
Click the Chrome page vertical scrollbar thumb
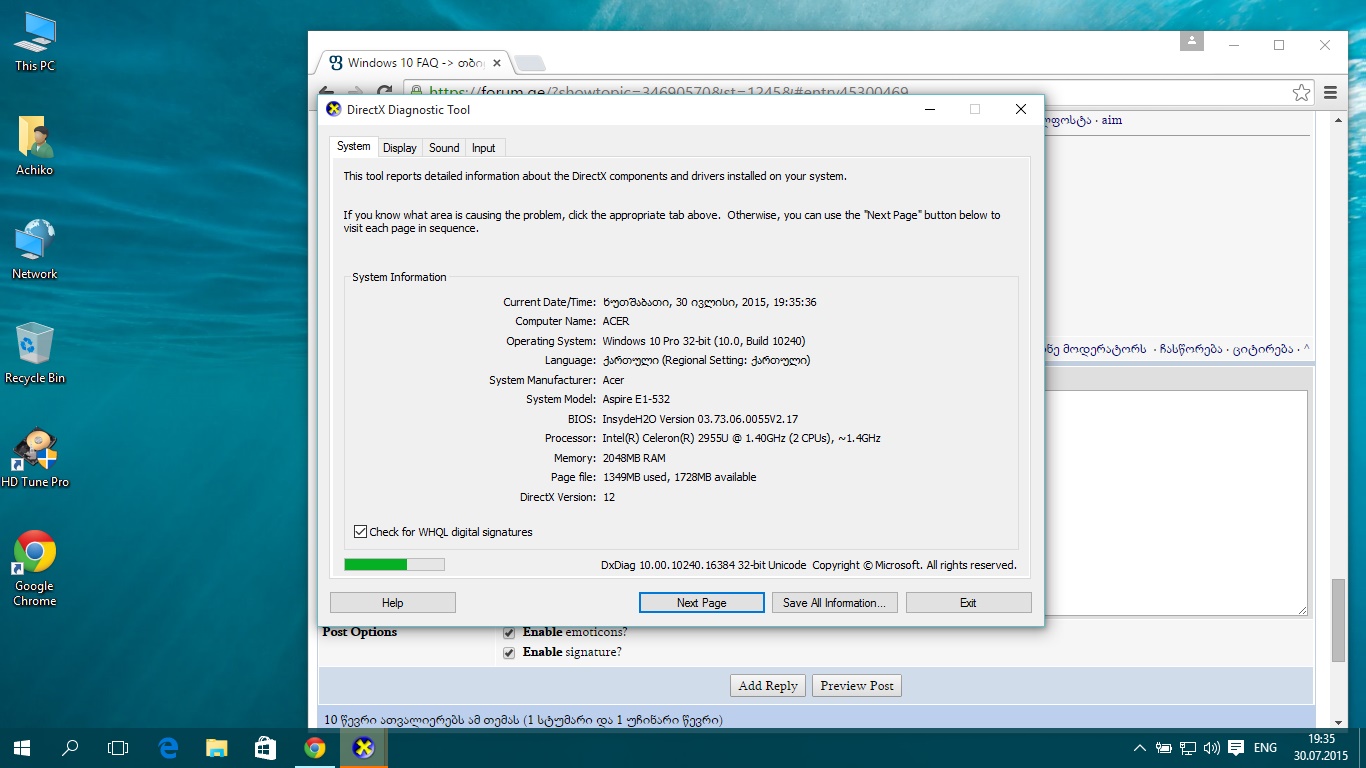point(1338,620)
